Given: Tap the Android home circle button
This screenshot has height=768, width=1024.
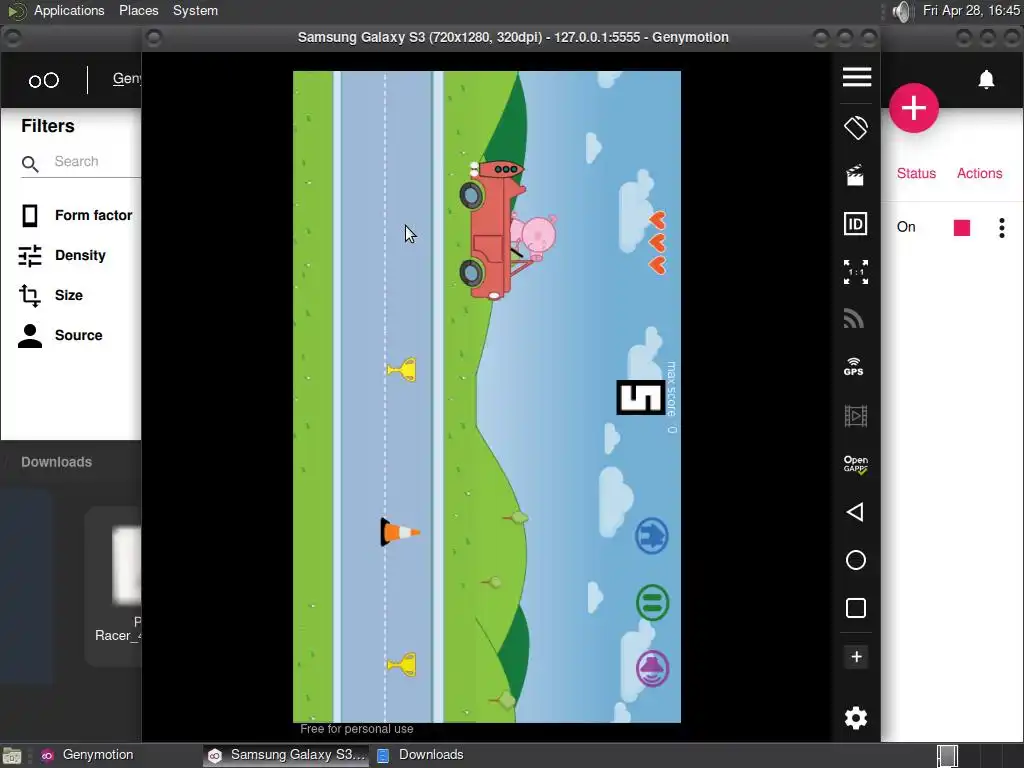Looking at the screenshot, I should click(x=856, y=560).
